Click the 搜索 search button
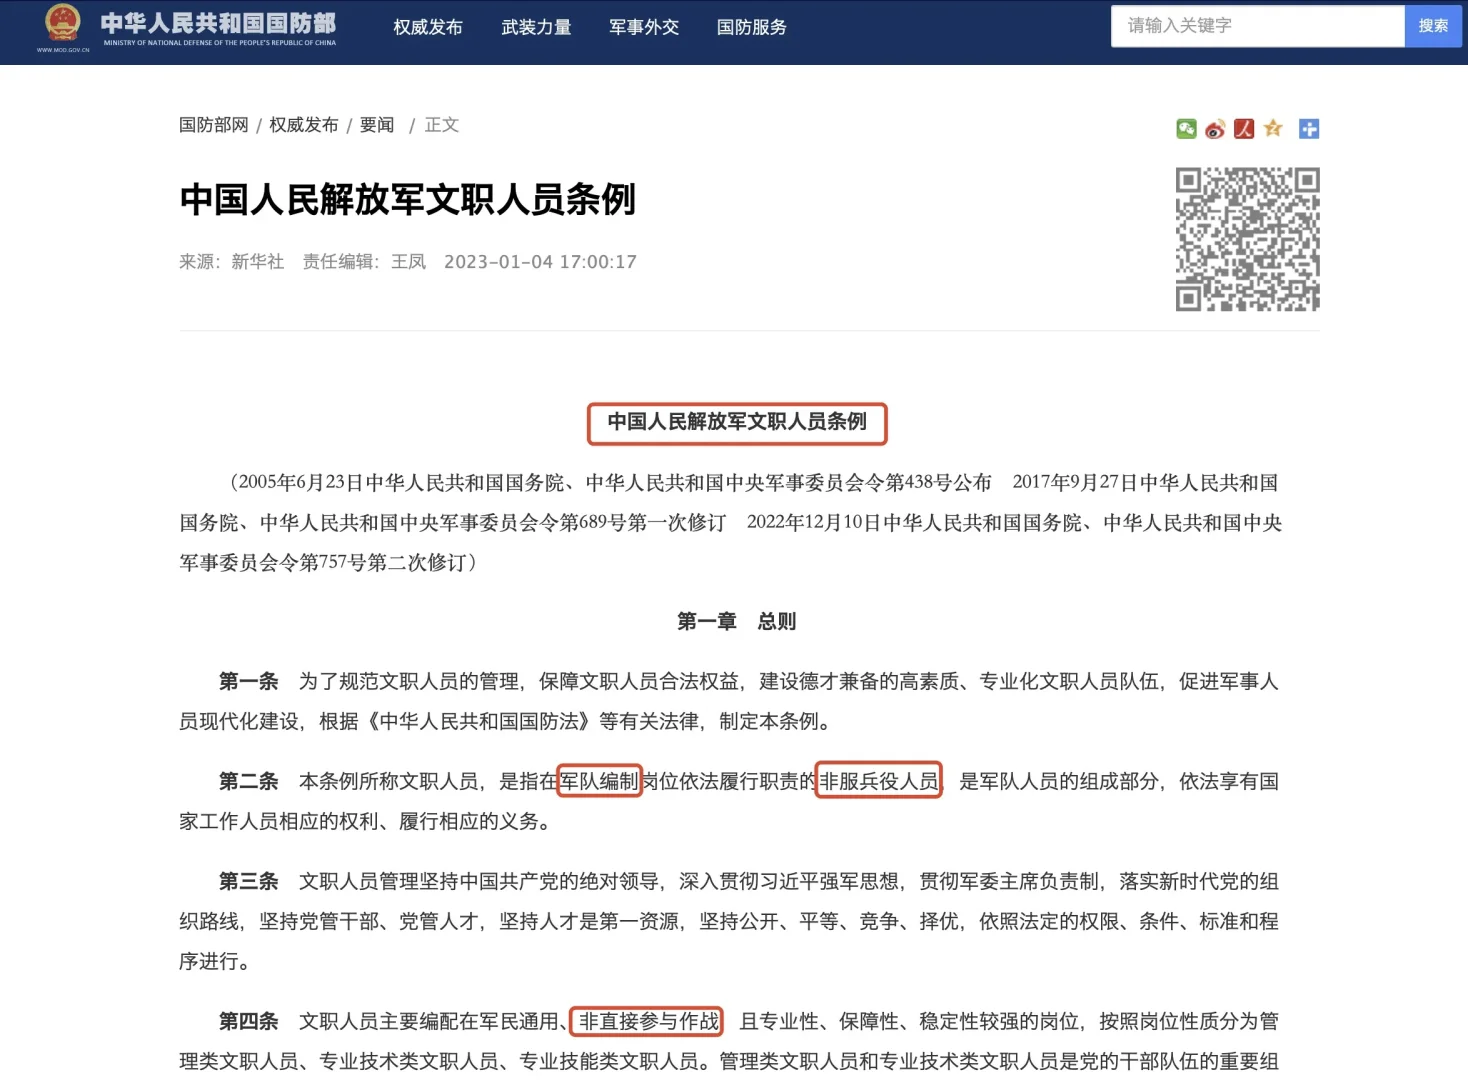The image size is (1468, 1080). click(1433, 26)
